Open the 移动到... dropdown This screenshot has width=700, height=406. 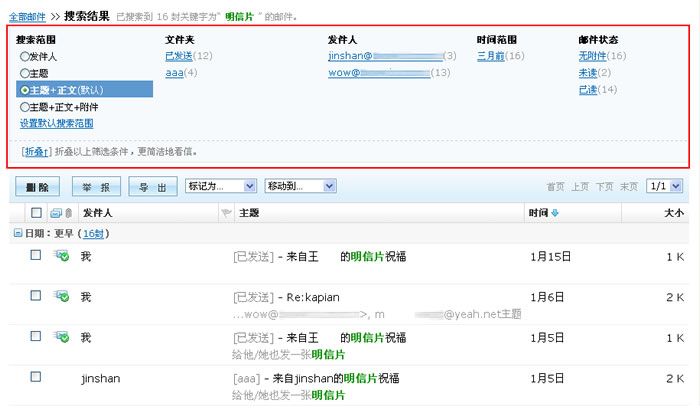pyautogui.click(x=298, y=186)
